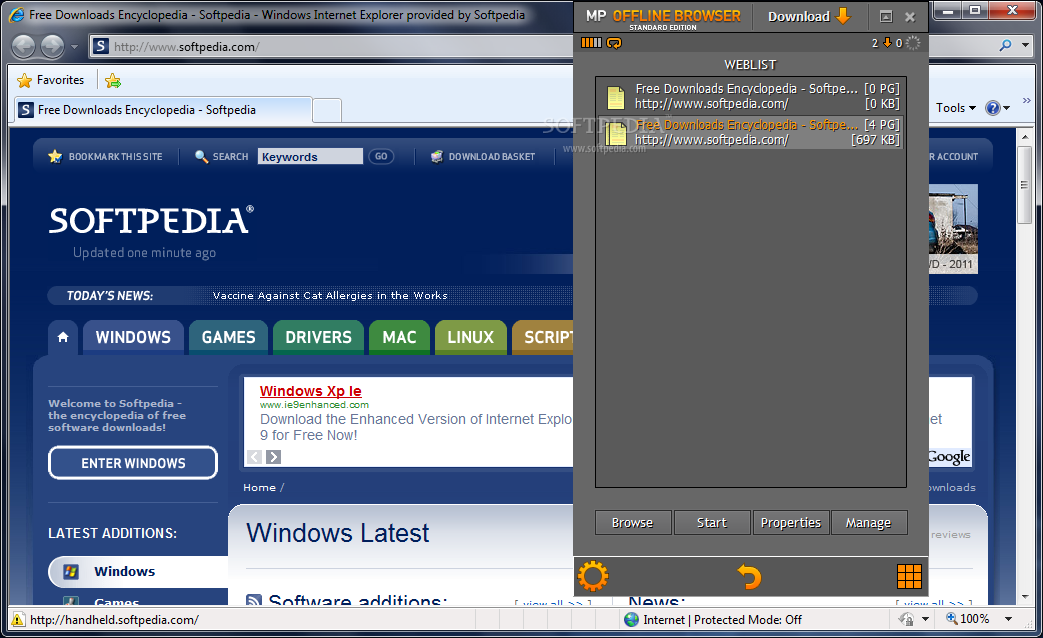
Task: Open recent pages dropdown next to Forward
Action: (74, 47)
